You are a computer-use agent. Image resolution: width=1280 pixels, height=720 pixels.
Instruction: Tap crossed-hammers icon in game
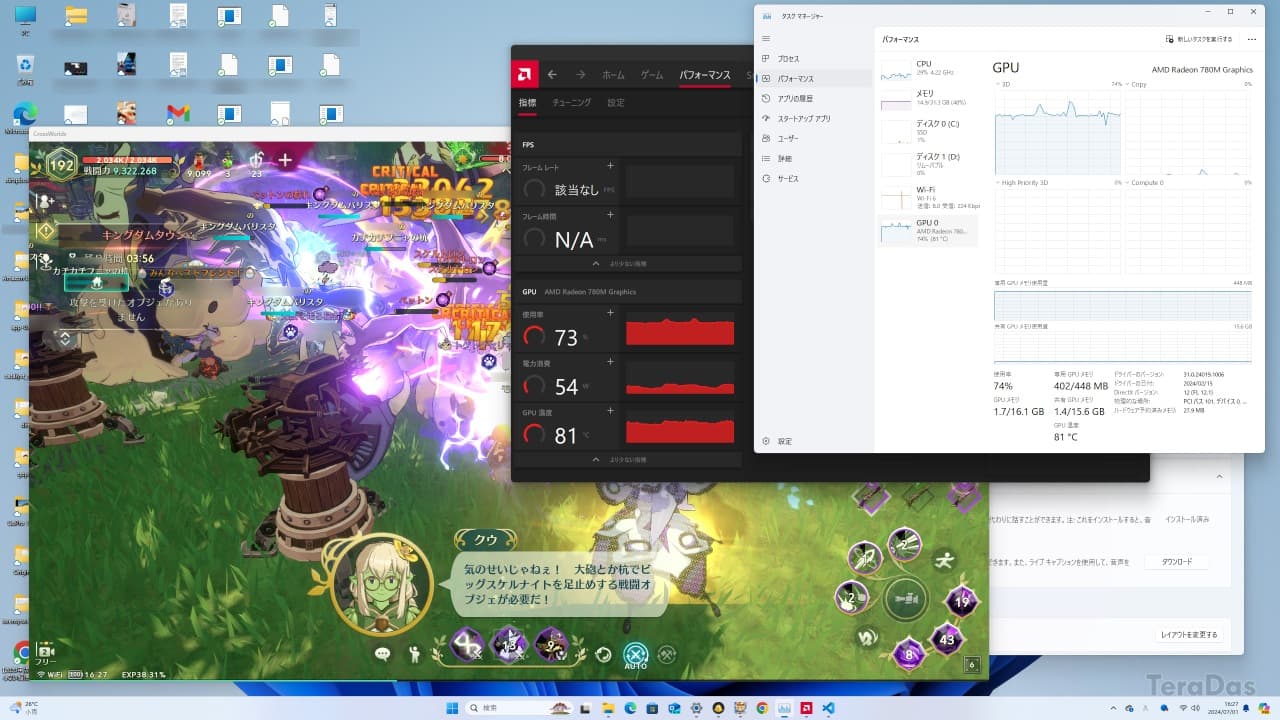667,655
